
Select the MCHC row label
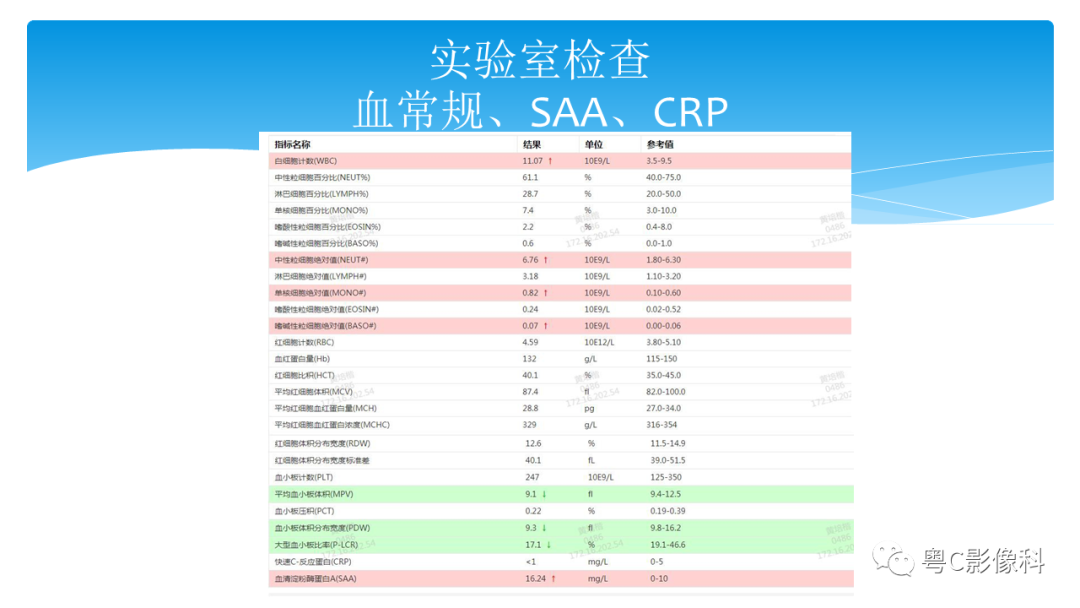[x=332, y=426]
